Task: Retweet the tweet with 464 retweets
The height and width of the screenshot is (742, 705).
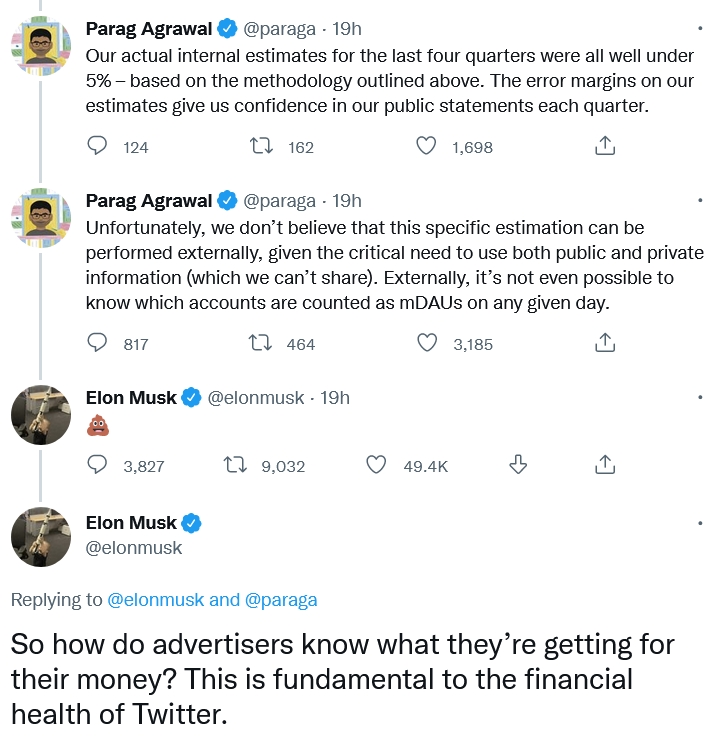Action: [260, 343]
